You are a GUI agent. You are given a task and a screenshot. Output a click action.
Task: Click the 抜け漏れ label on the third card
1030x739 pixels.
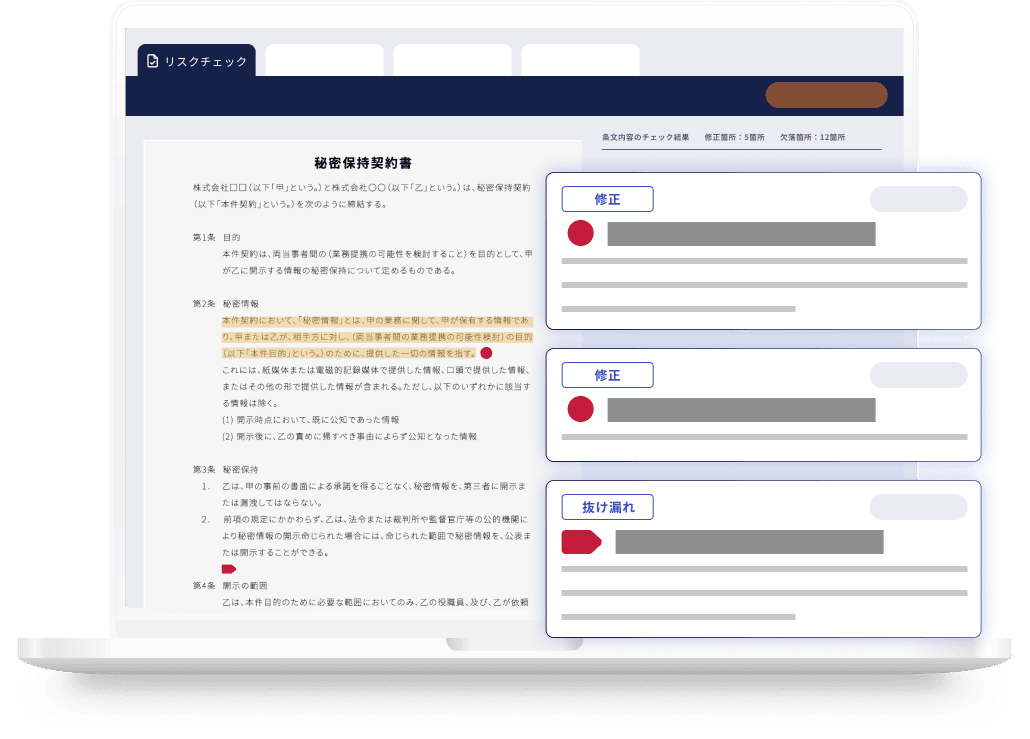tap(607, 507)
